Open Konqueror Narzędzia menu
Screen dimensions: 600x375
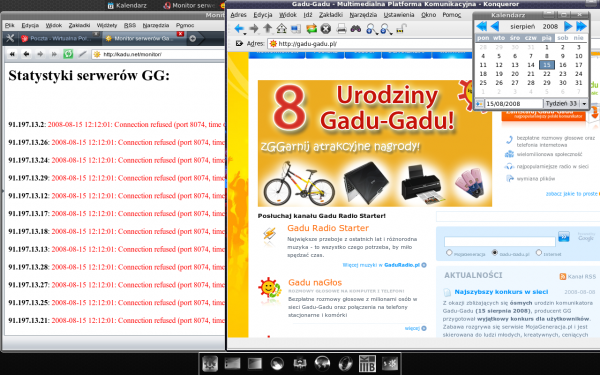pos(363,15)
